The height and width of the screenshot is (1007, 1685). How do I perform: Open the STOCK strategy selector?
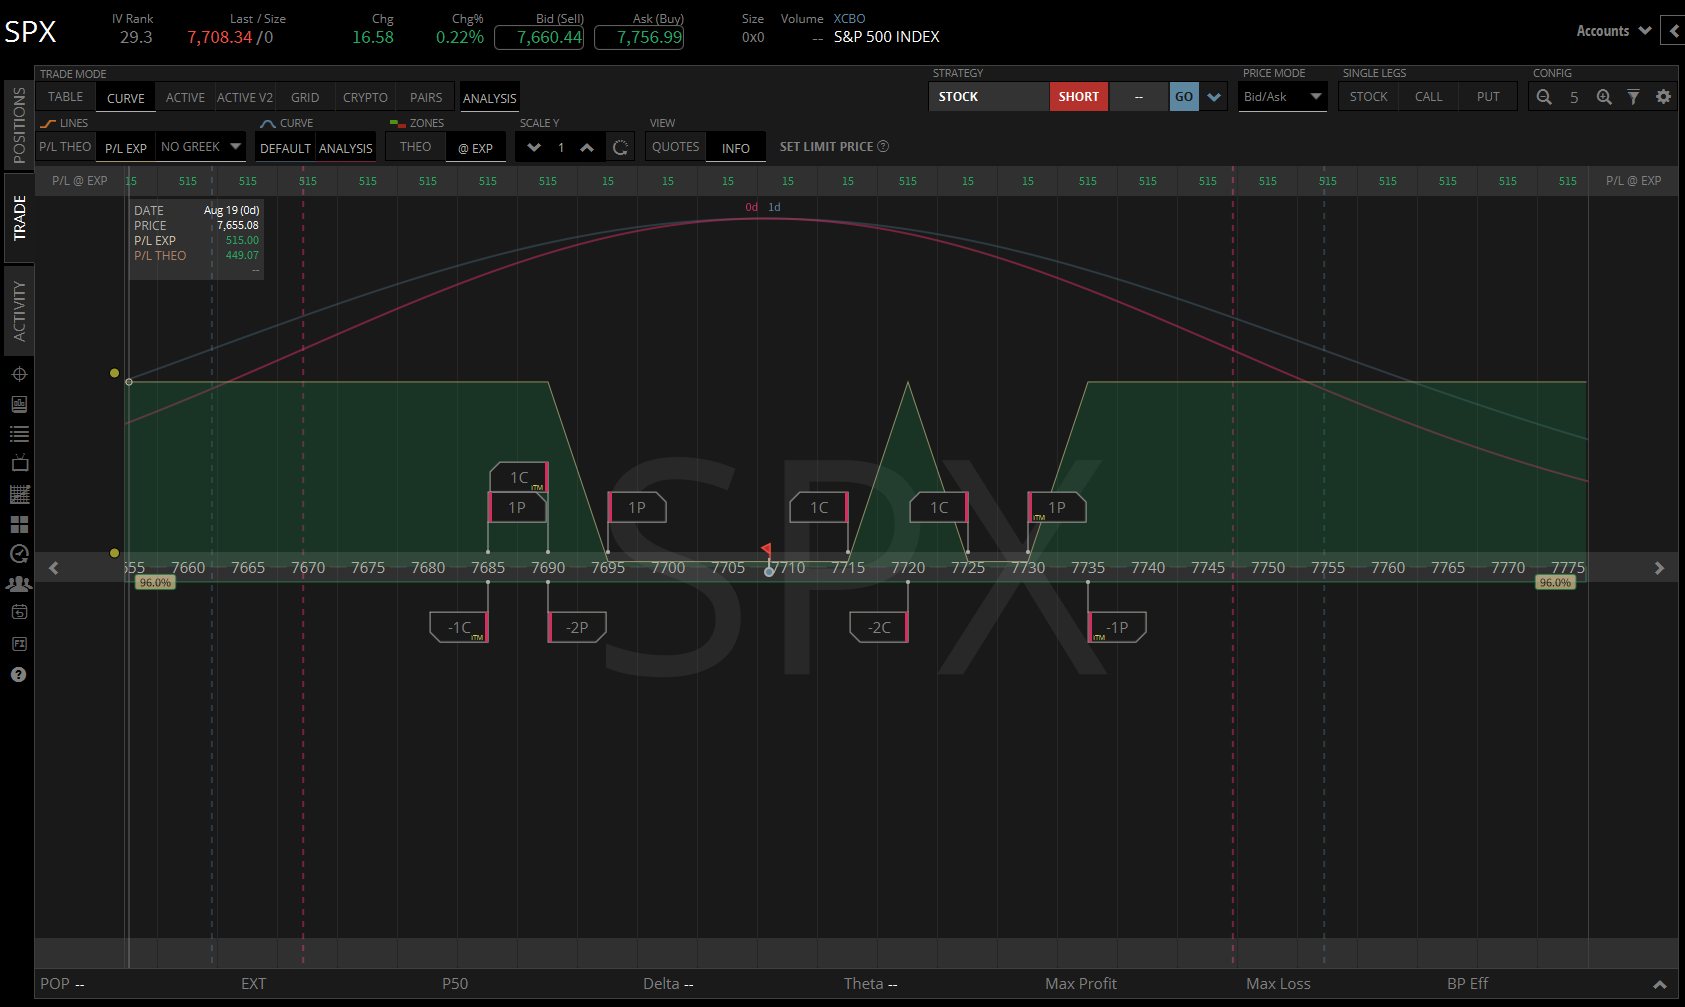988,97
